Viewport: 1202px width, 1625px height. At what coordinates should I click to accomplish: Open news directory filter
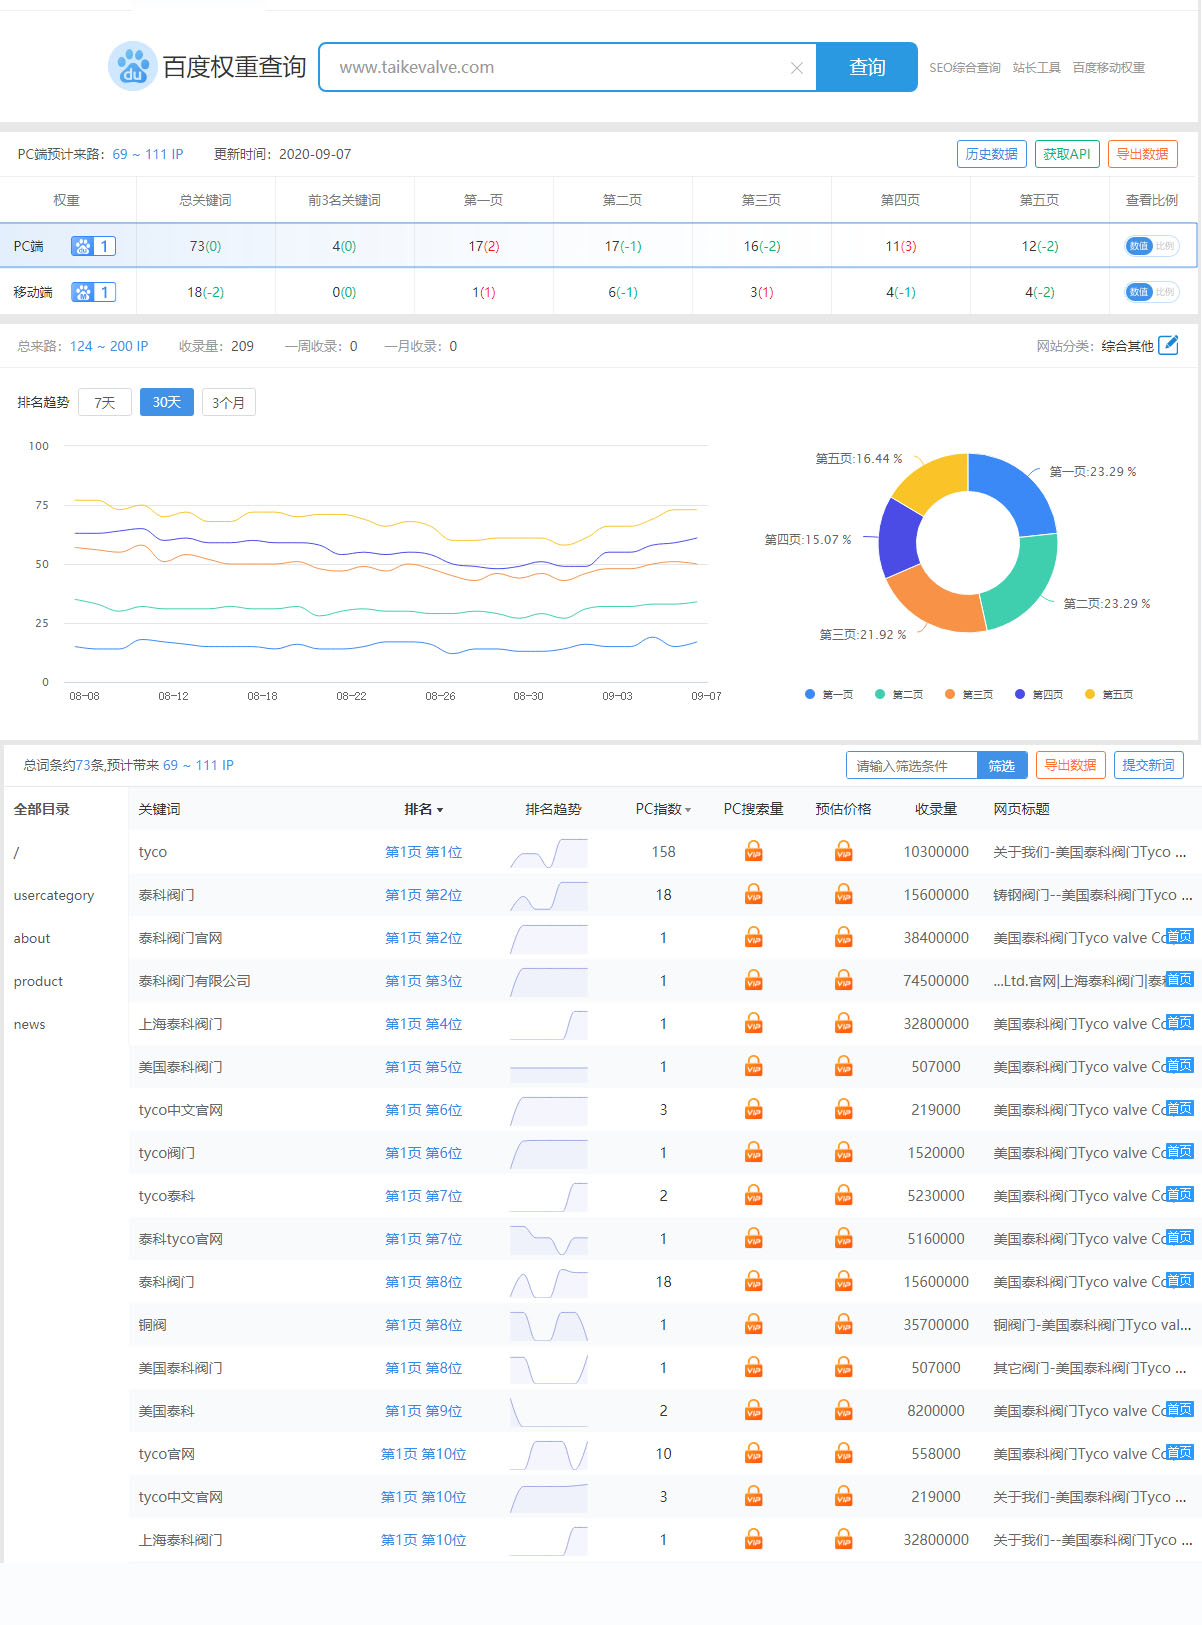(29, 1024)
